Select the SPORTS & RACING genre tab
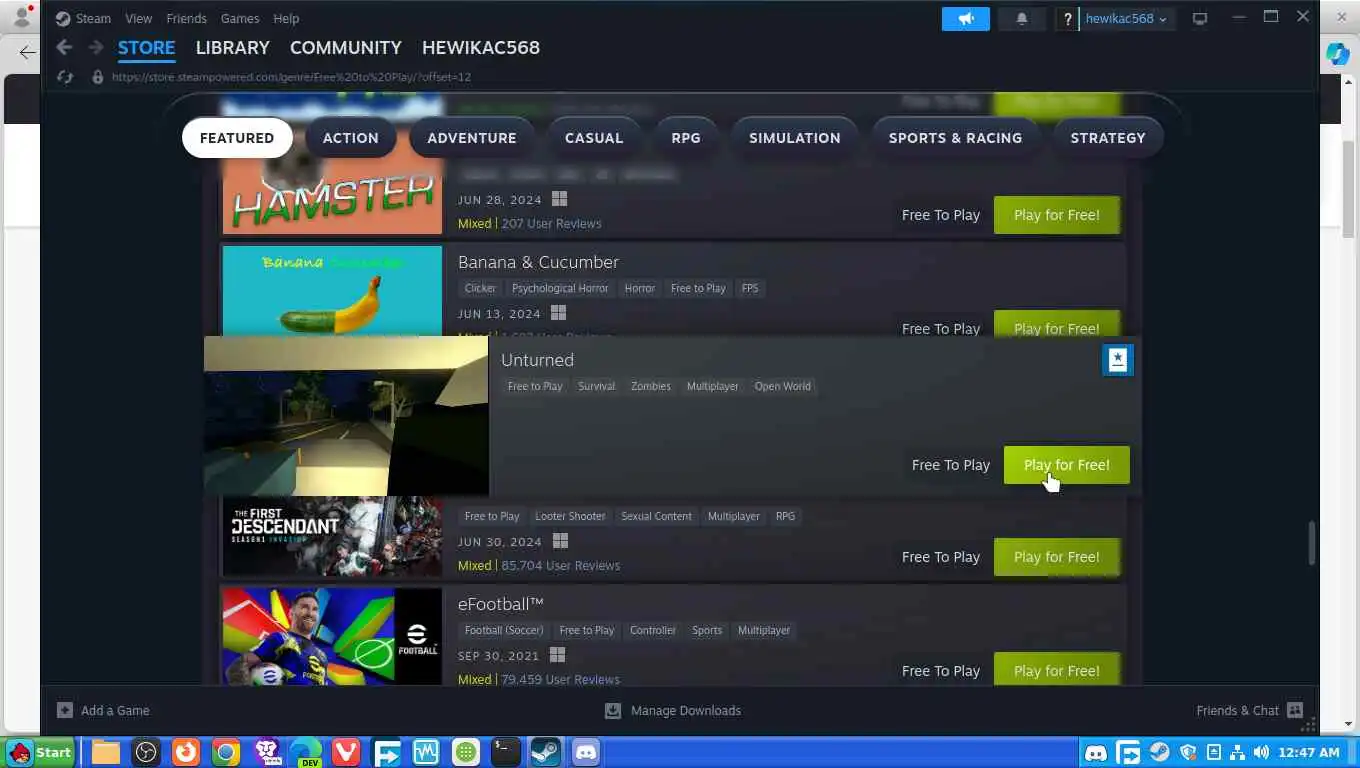This screenshot has height=768, width=1360. [956, 138]
